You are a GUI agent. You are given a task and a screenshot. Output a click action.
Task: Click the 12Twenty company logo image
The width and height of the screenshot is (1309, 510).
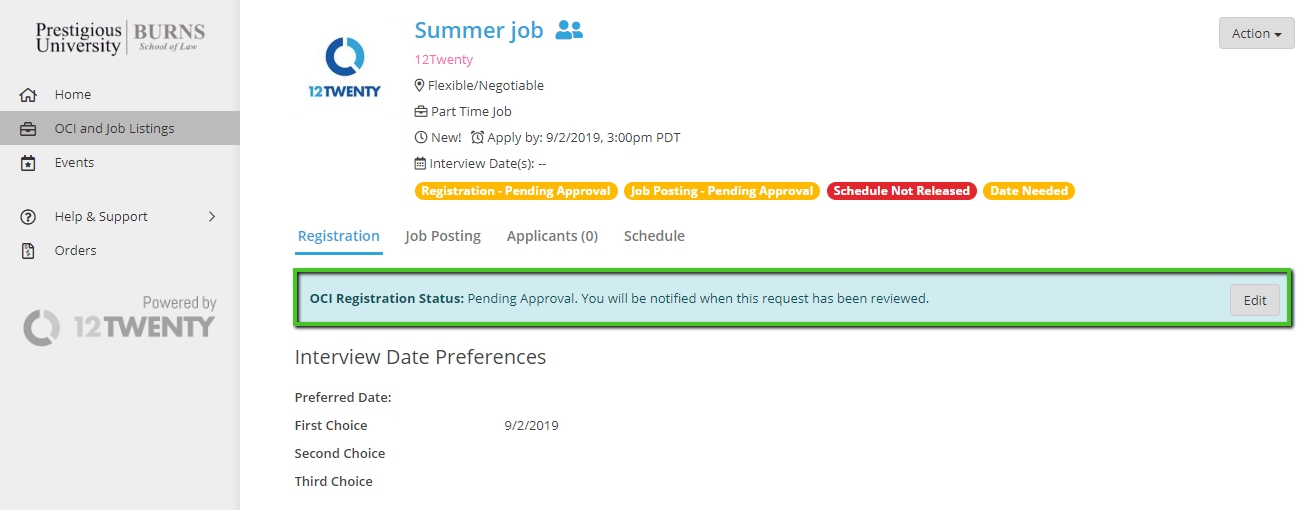pos(345,66)
